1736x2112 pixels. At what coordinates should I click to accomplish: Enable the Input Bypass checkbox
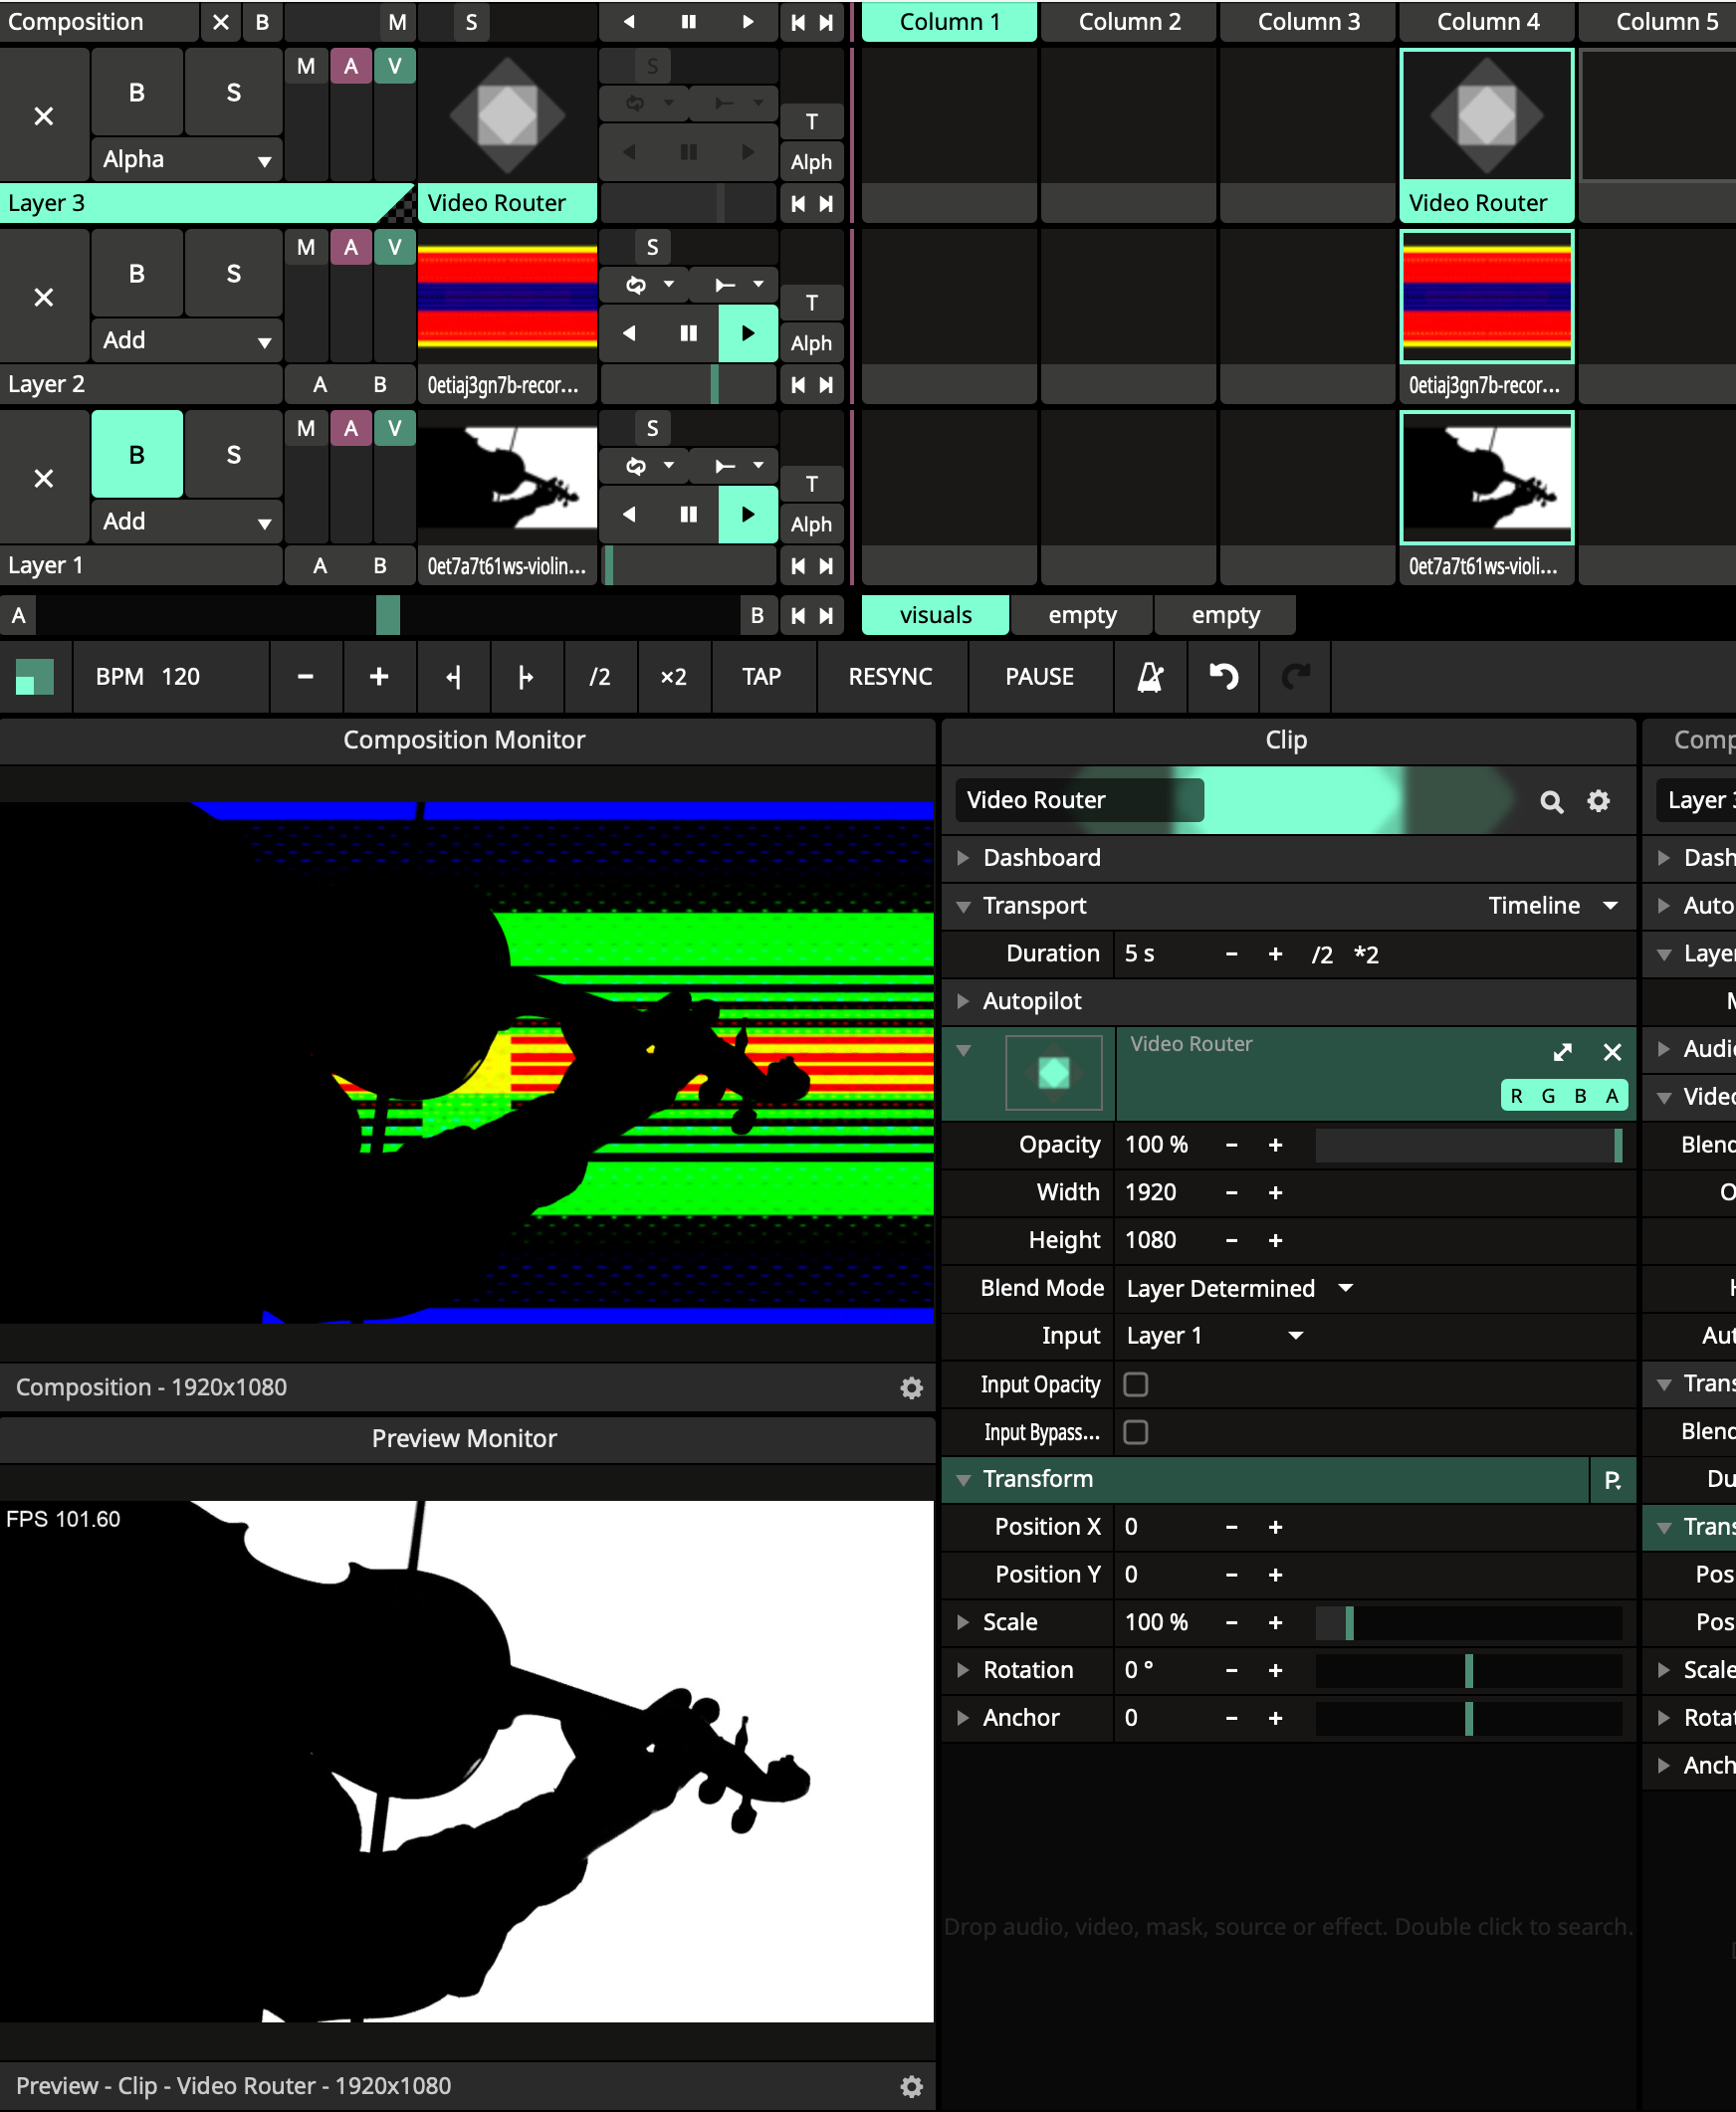(1135, 1432)
